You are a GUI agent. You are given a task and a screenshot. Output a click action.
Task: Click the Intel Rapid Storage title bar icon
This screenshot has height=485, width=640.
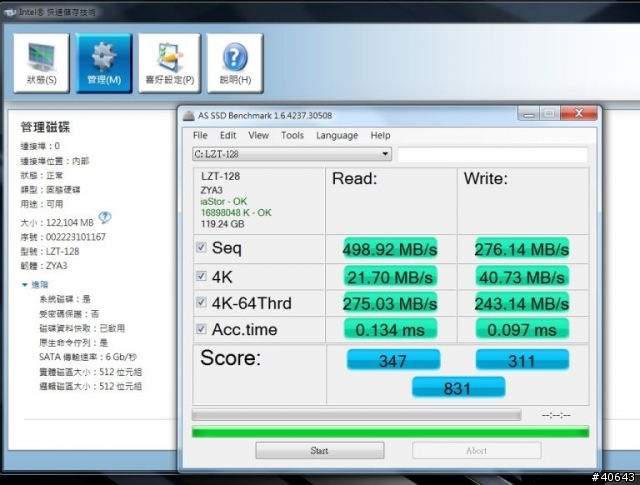tap(9, 12)
